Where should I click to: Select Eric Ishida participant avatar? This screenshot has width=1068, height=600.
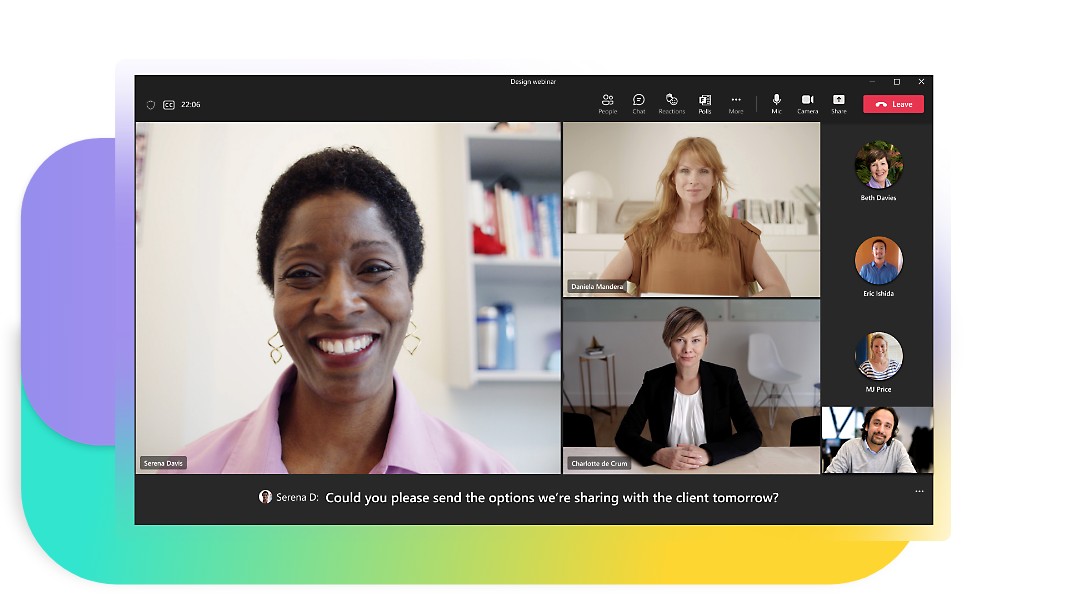(878, 261)
